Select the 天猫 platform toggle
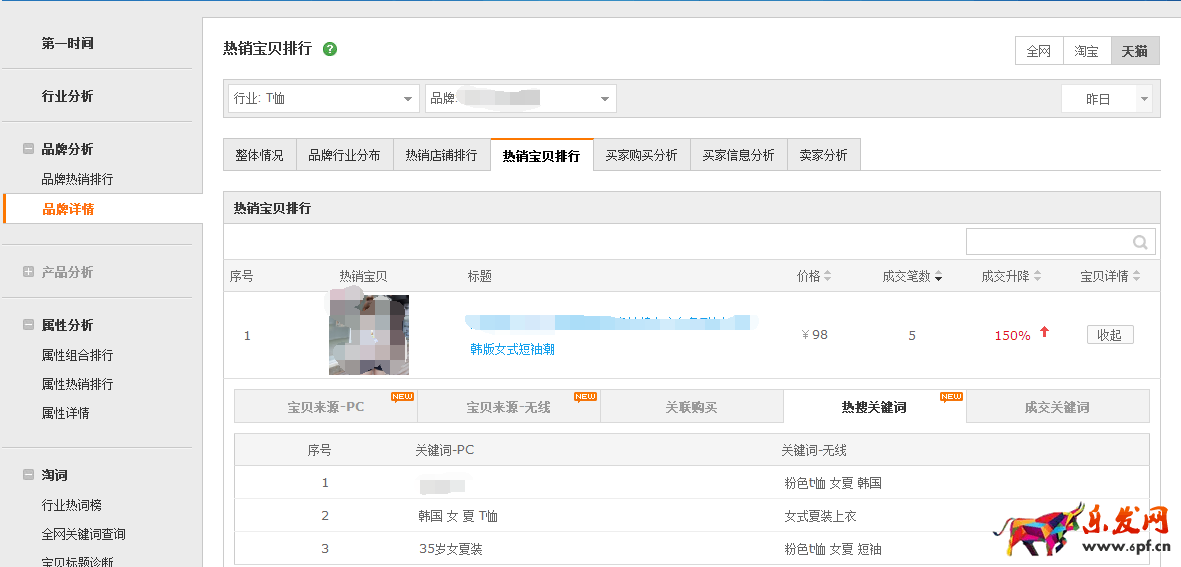The width and height of the screenshot is (1181, 567). click(1134, 51)
